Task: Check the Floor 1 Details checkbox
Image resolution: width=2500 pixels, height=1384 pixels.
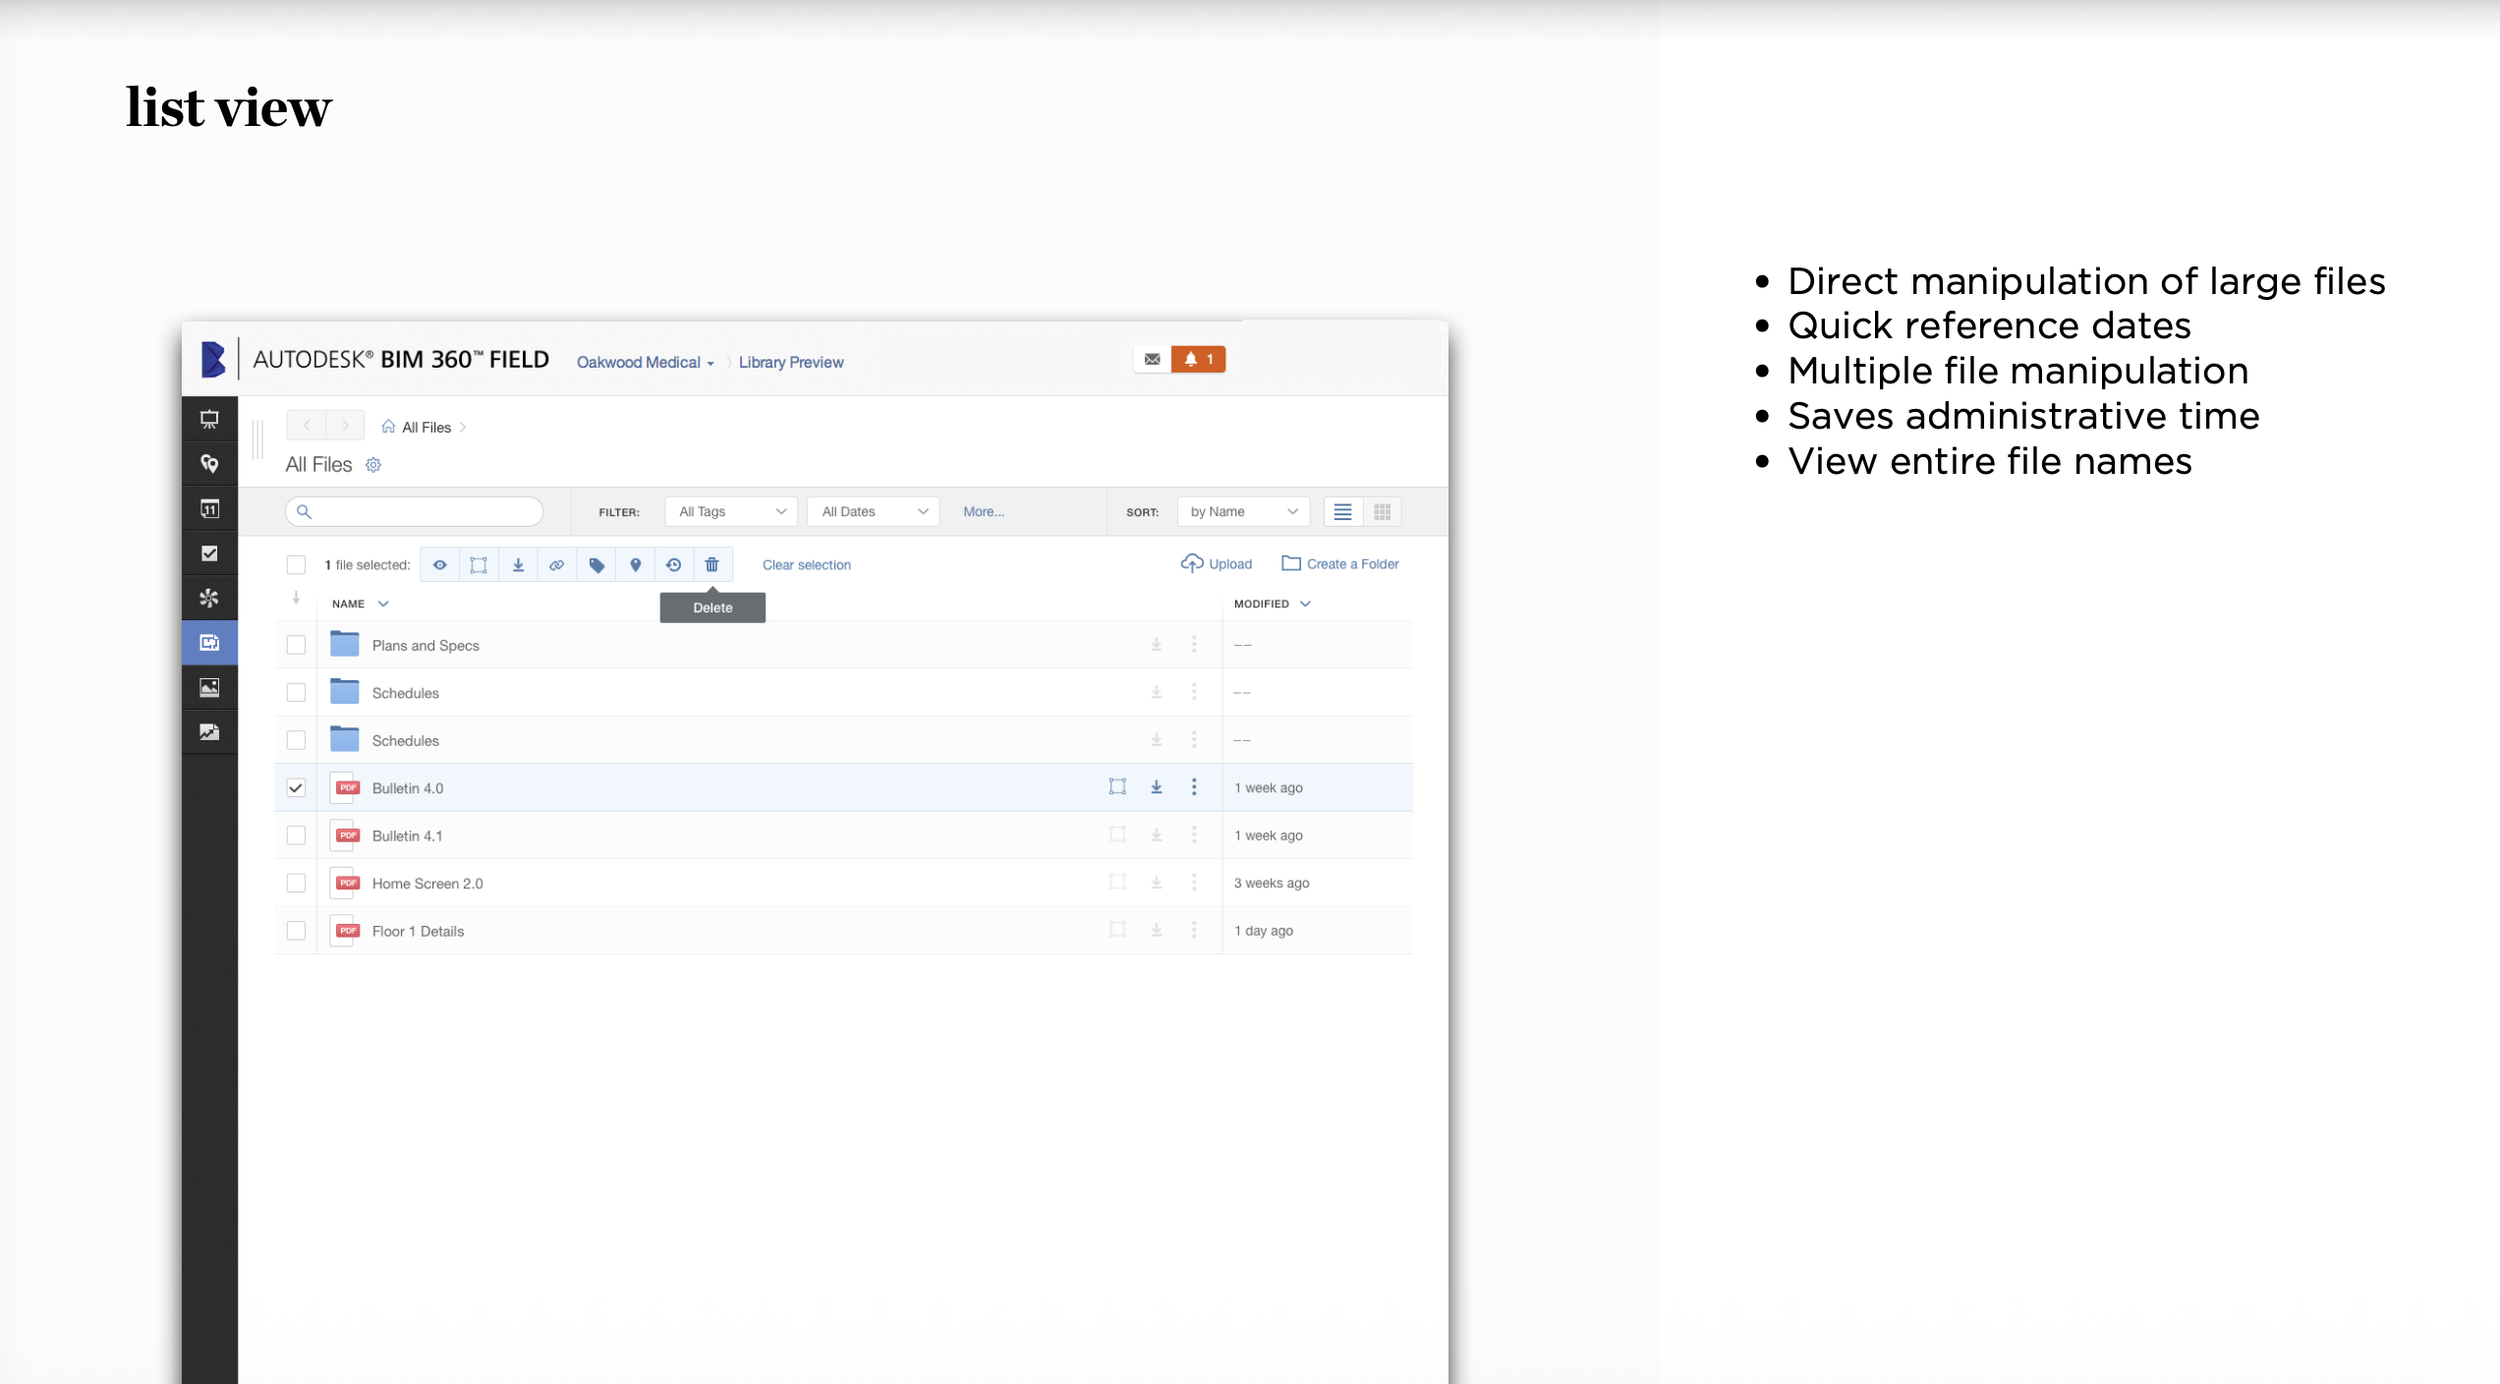Action: (296, 931)
